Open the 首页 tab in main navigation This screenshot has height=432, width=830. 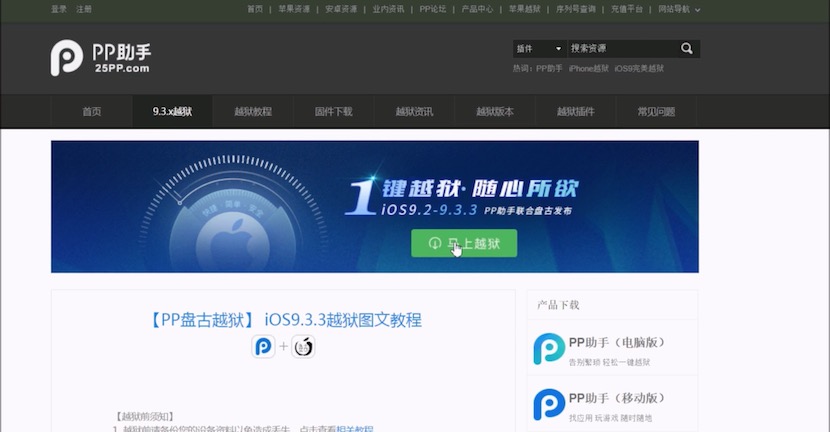tap(92, 112)
